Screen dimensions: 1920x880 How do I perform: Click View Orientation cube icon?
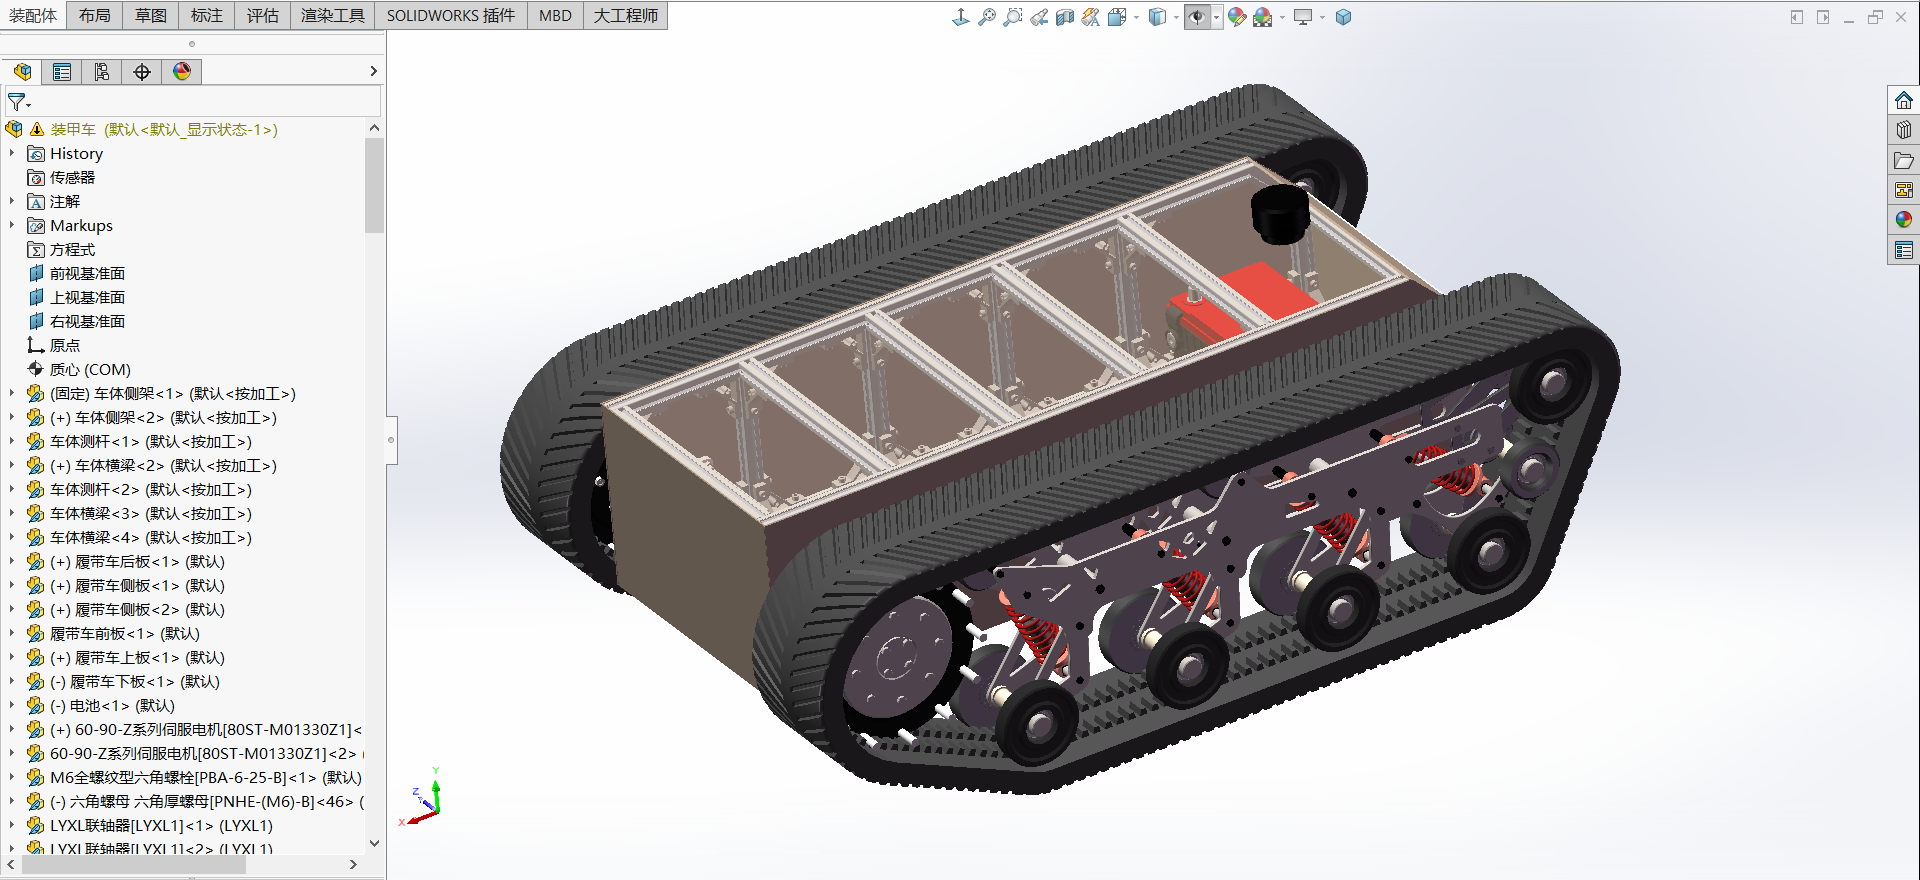1117,17
